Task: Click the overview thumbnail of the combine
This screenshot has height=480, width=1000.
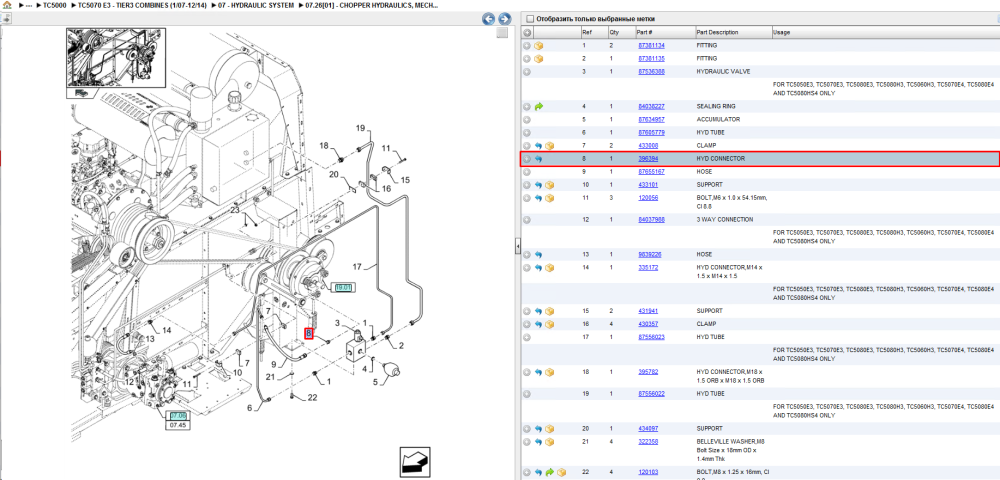Action: 116,57
